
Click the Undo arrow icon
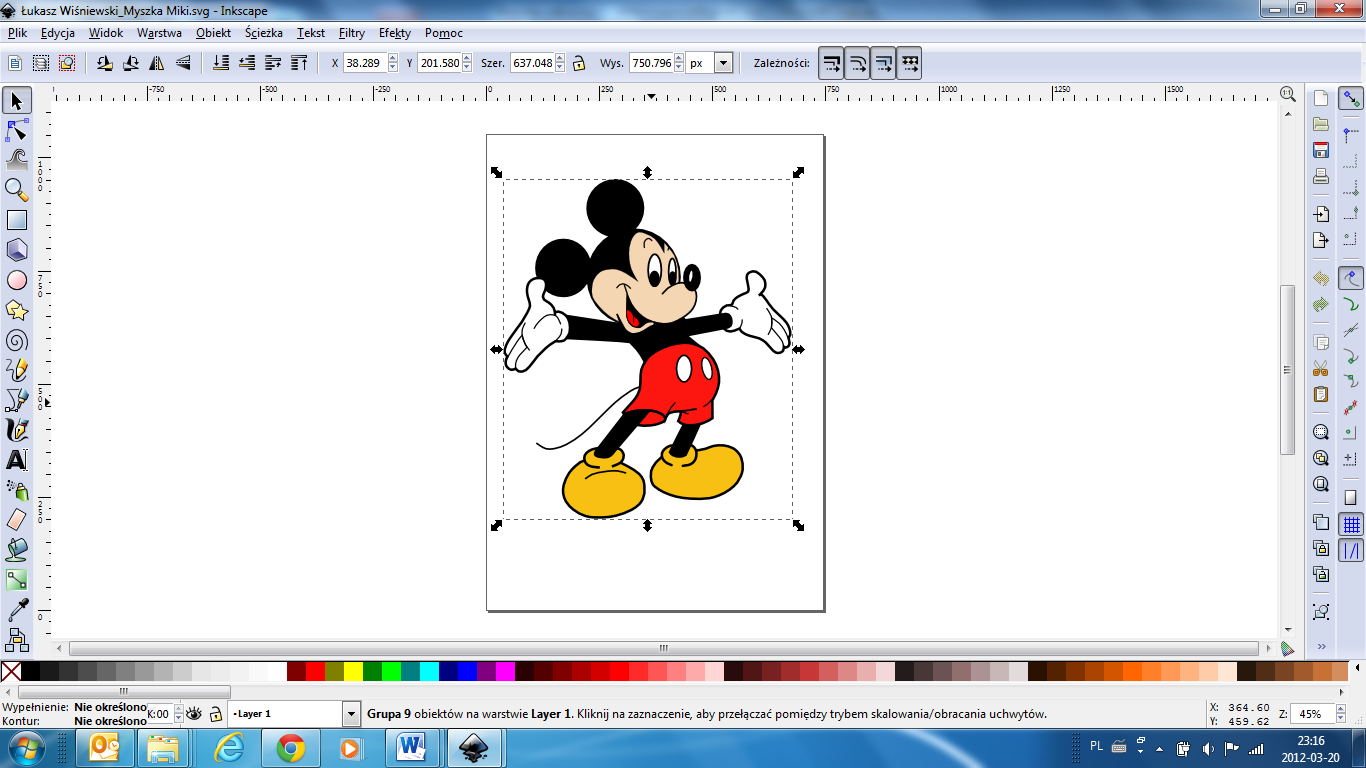[x=1321, y=278]
